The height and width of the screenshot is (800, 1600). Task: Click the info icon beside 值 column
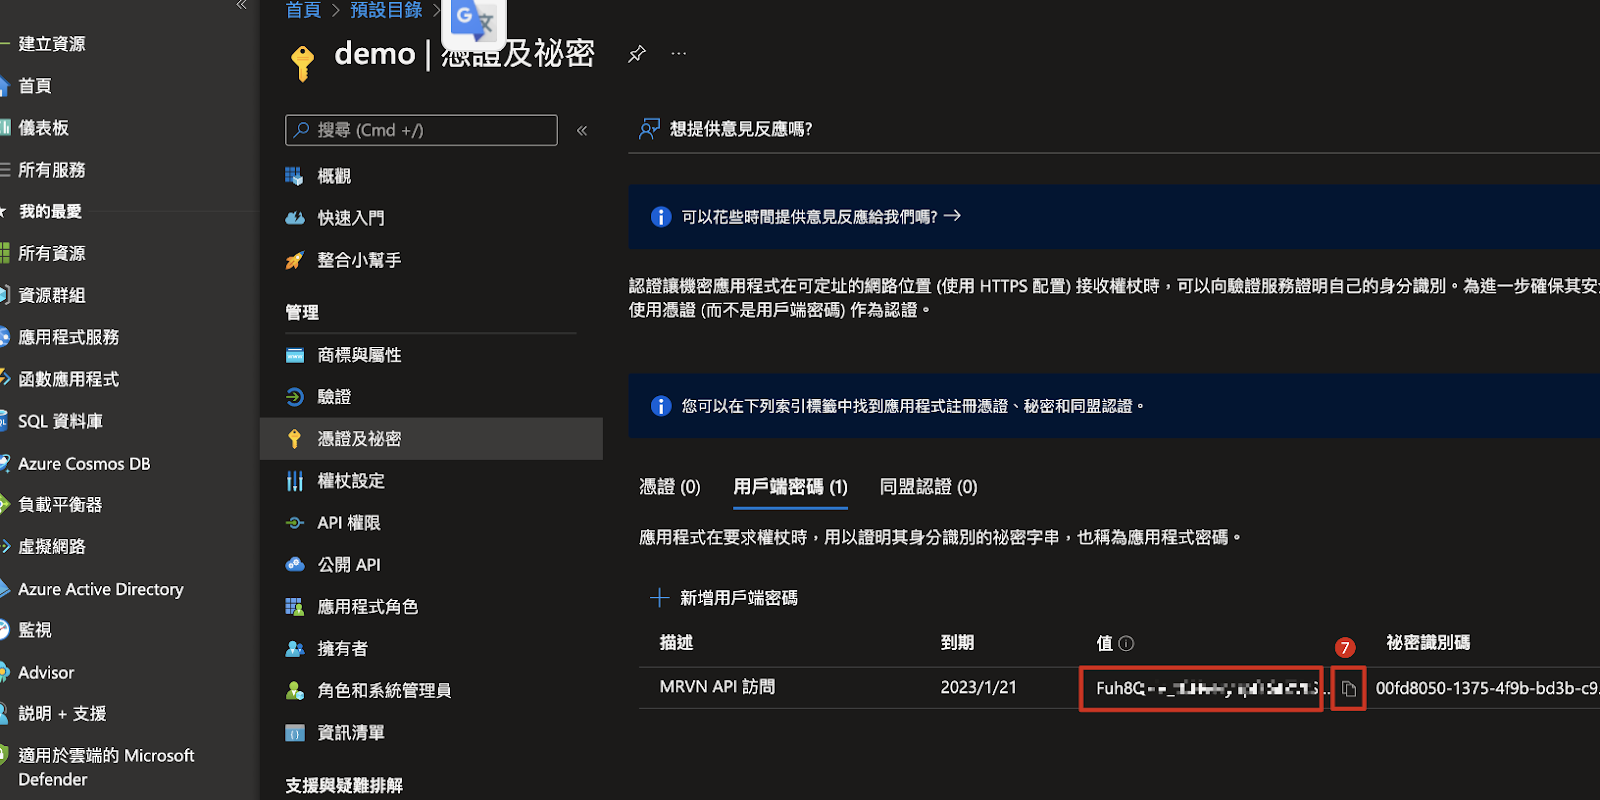pos(1126,643)
